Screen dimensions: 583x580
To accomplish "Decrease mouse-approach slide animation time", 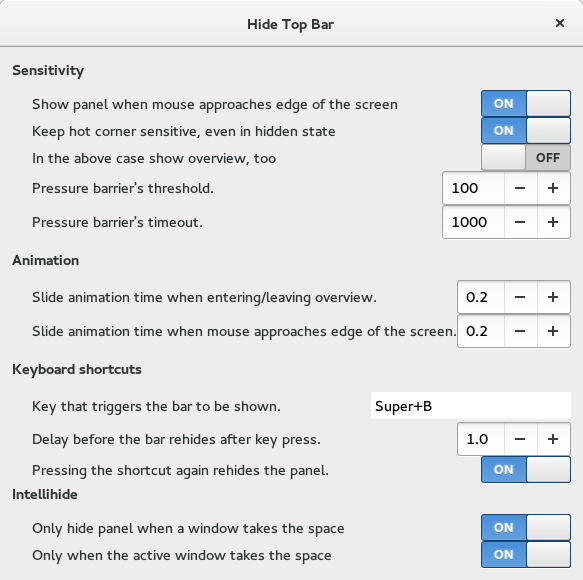I will [521, 331].
